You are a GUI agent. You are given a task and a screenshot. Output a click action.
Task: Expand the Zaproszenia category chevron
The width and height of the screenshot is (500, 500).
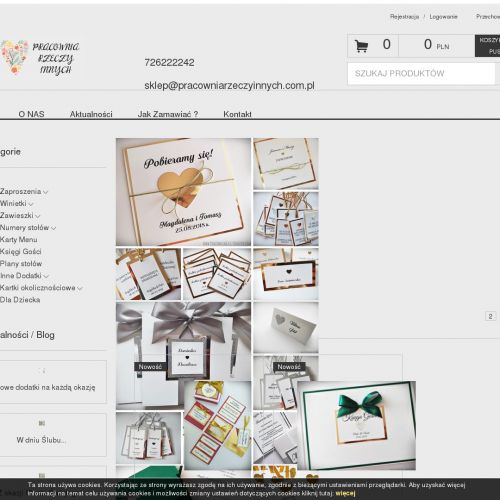pos(46,192)
